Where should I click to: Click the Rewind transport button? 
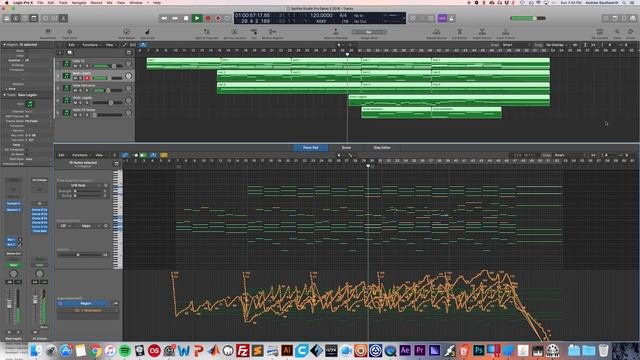coord(164,18)
